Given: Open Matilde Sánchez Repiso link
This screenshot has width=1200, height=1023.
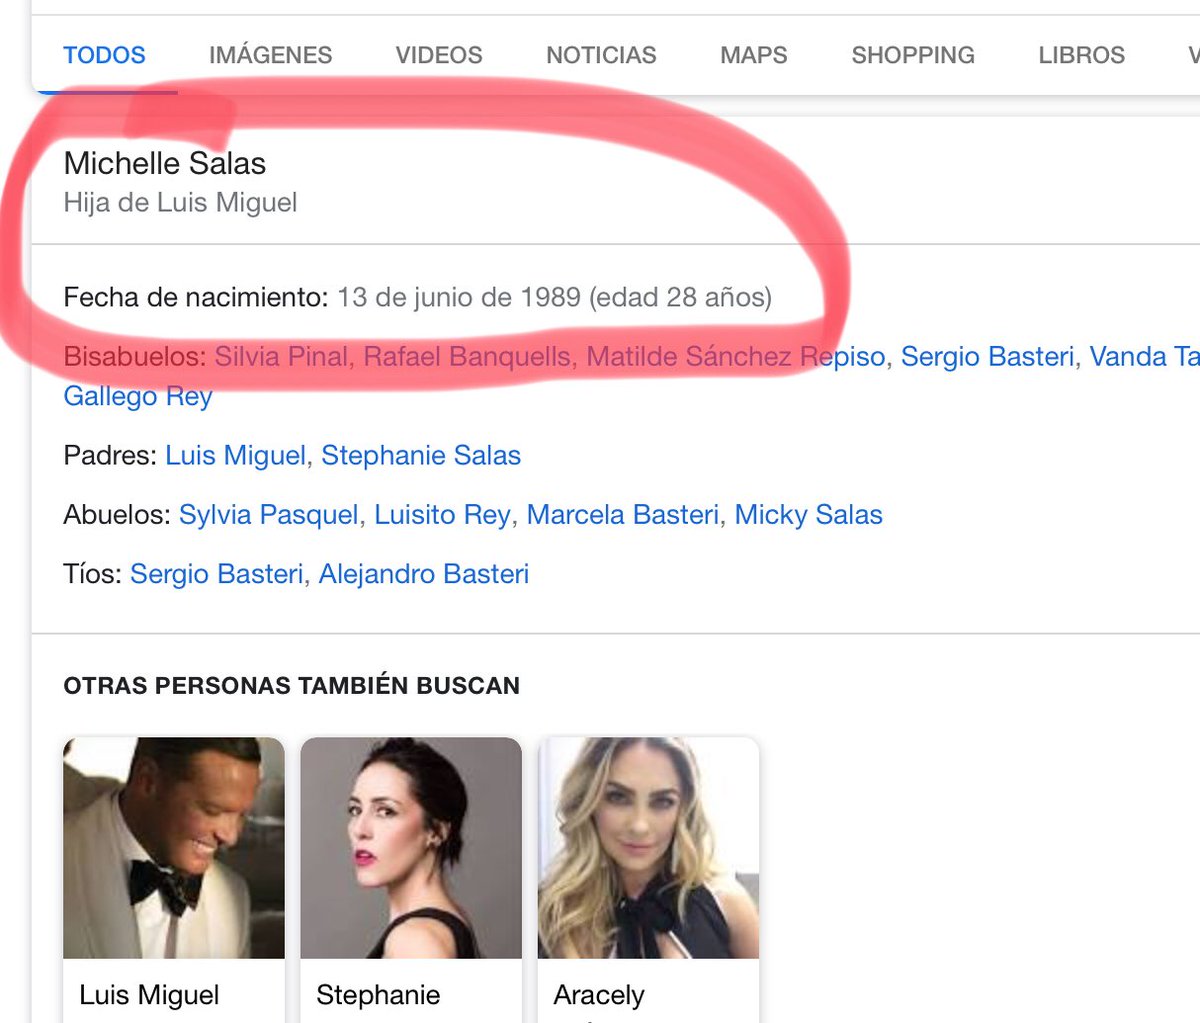Looking at the screenshot, I should click(x=736, y=357).
